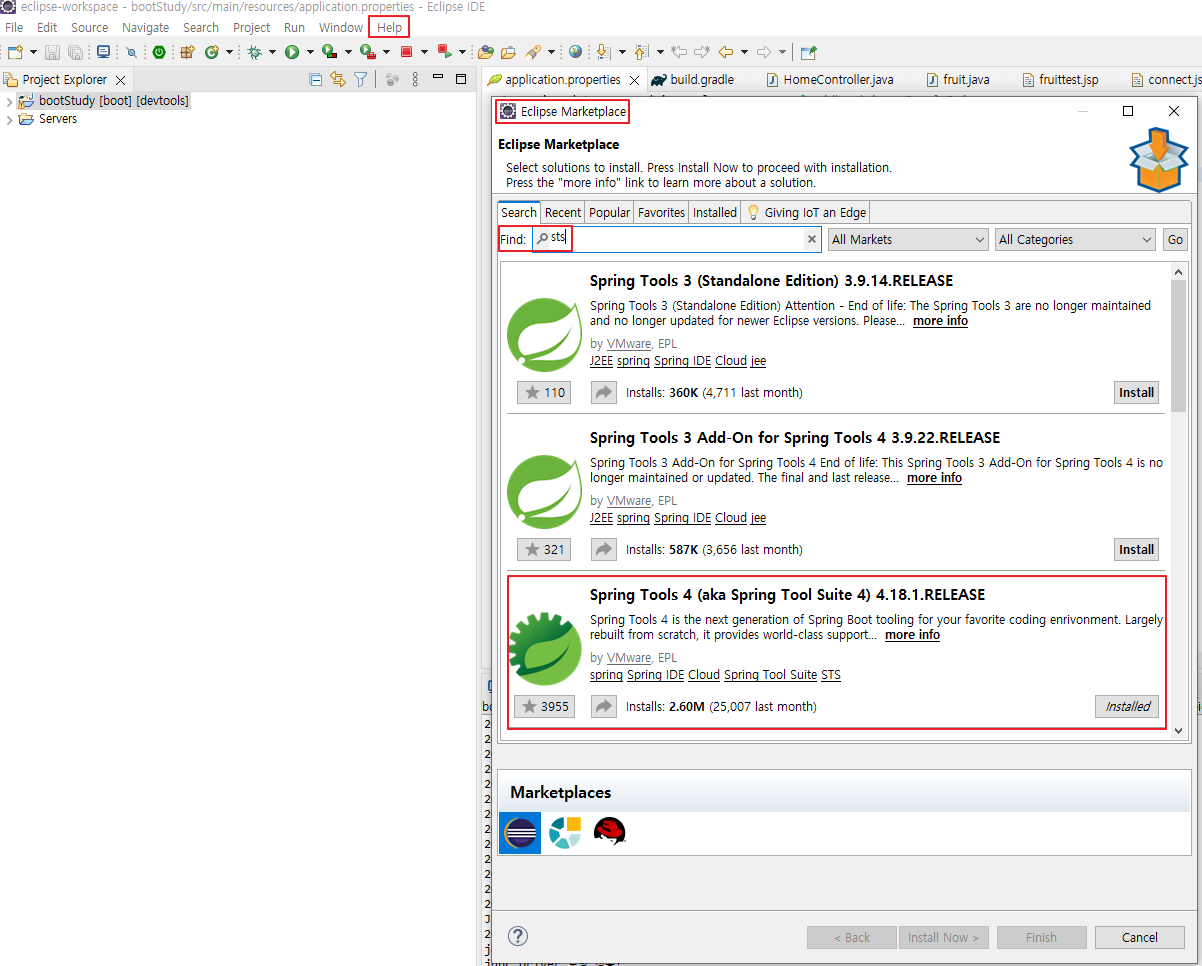The height and width of the screenshot is (966, 1202).
Task: Switch to the Installed tab in Marketplace
Action: [715, 212]
